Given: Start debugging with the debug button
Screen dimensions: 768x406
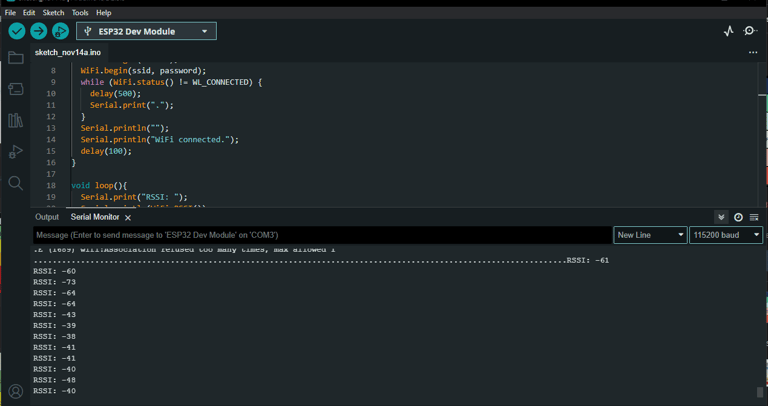Looking at the screenshot, I should [x=60, y=31].
